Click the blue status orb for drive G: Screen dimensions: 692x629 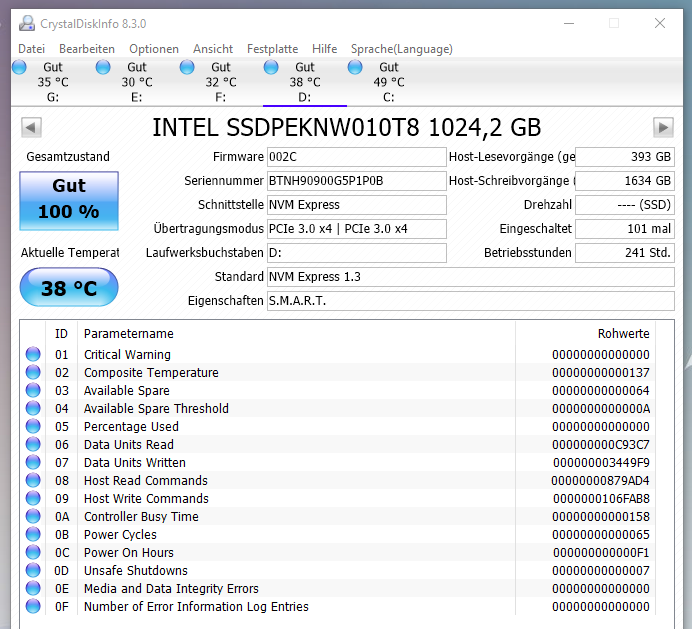click(19, 67)
